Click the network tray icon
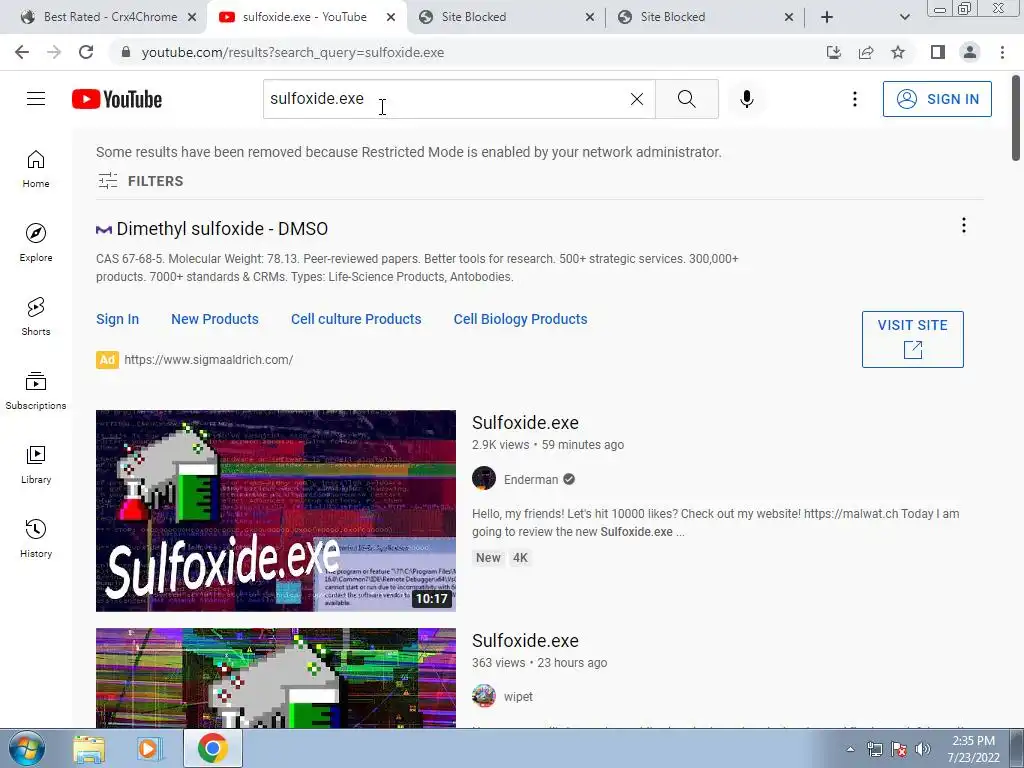1024x768 pixels. click(874, 749)
